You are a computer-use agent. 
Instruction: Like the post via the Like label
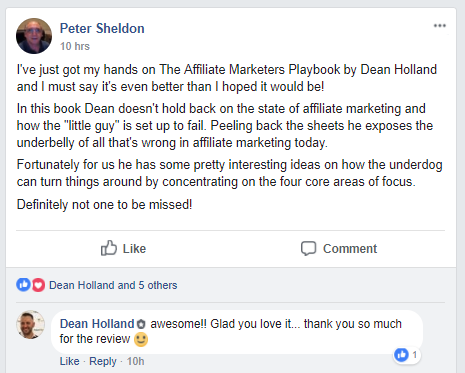coord(134,249)
